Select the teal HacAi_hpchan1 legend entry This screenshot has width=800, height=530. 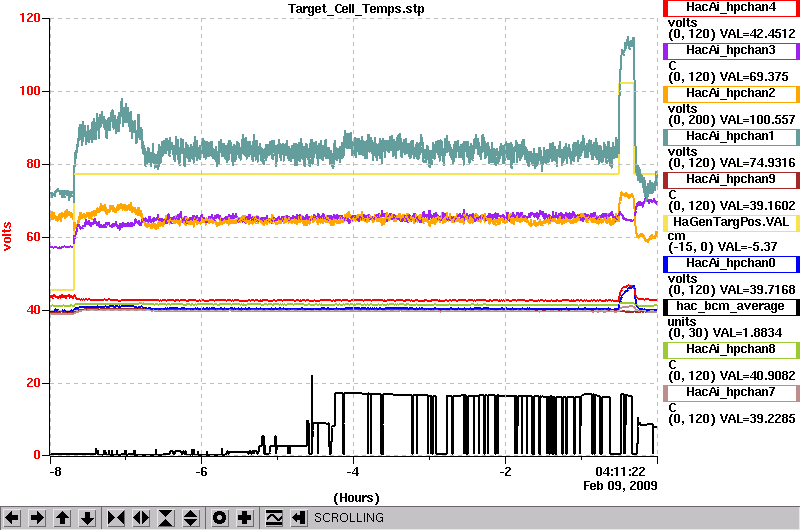[731, 137]
